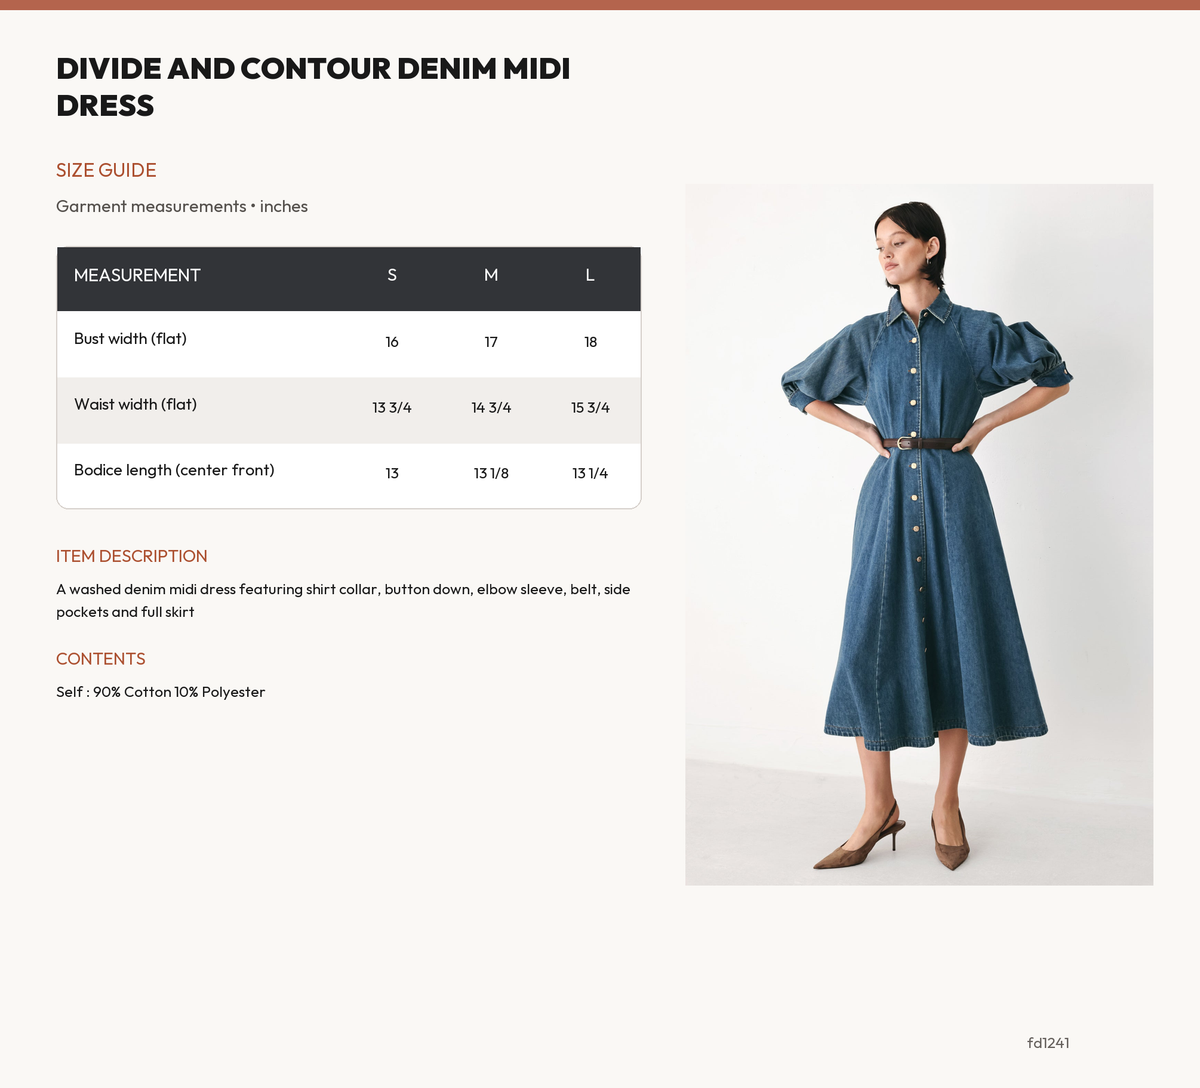
Task: Click bodice length value 13 1/8
Action: [x=491, y=473]
